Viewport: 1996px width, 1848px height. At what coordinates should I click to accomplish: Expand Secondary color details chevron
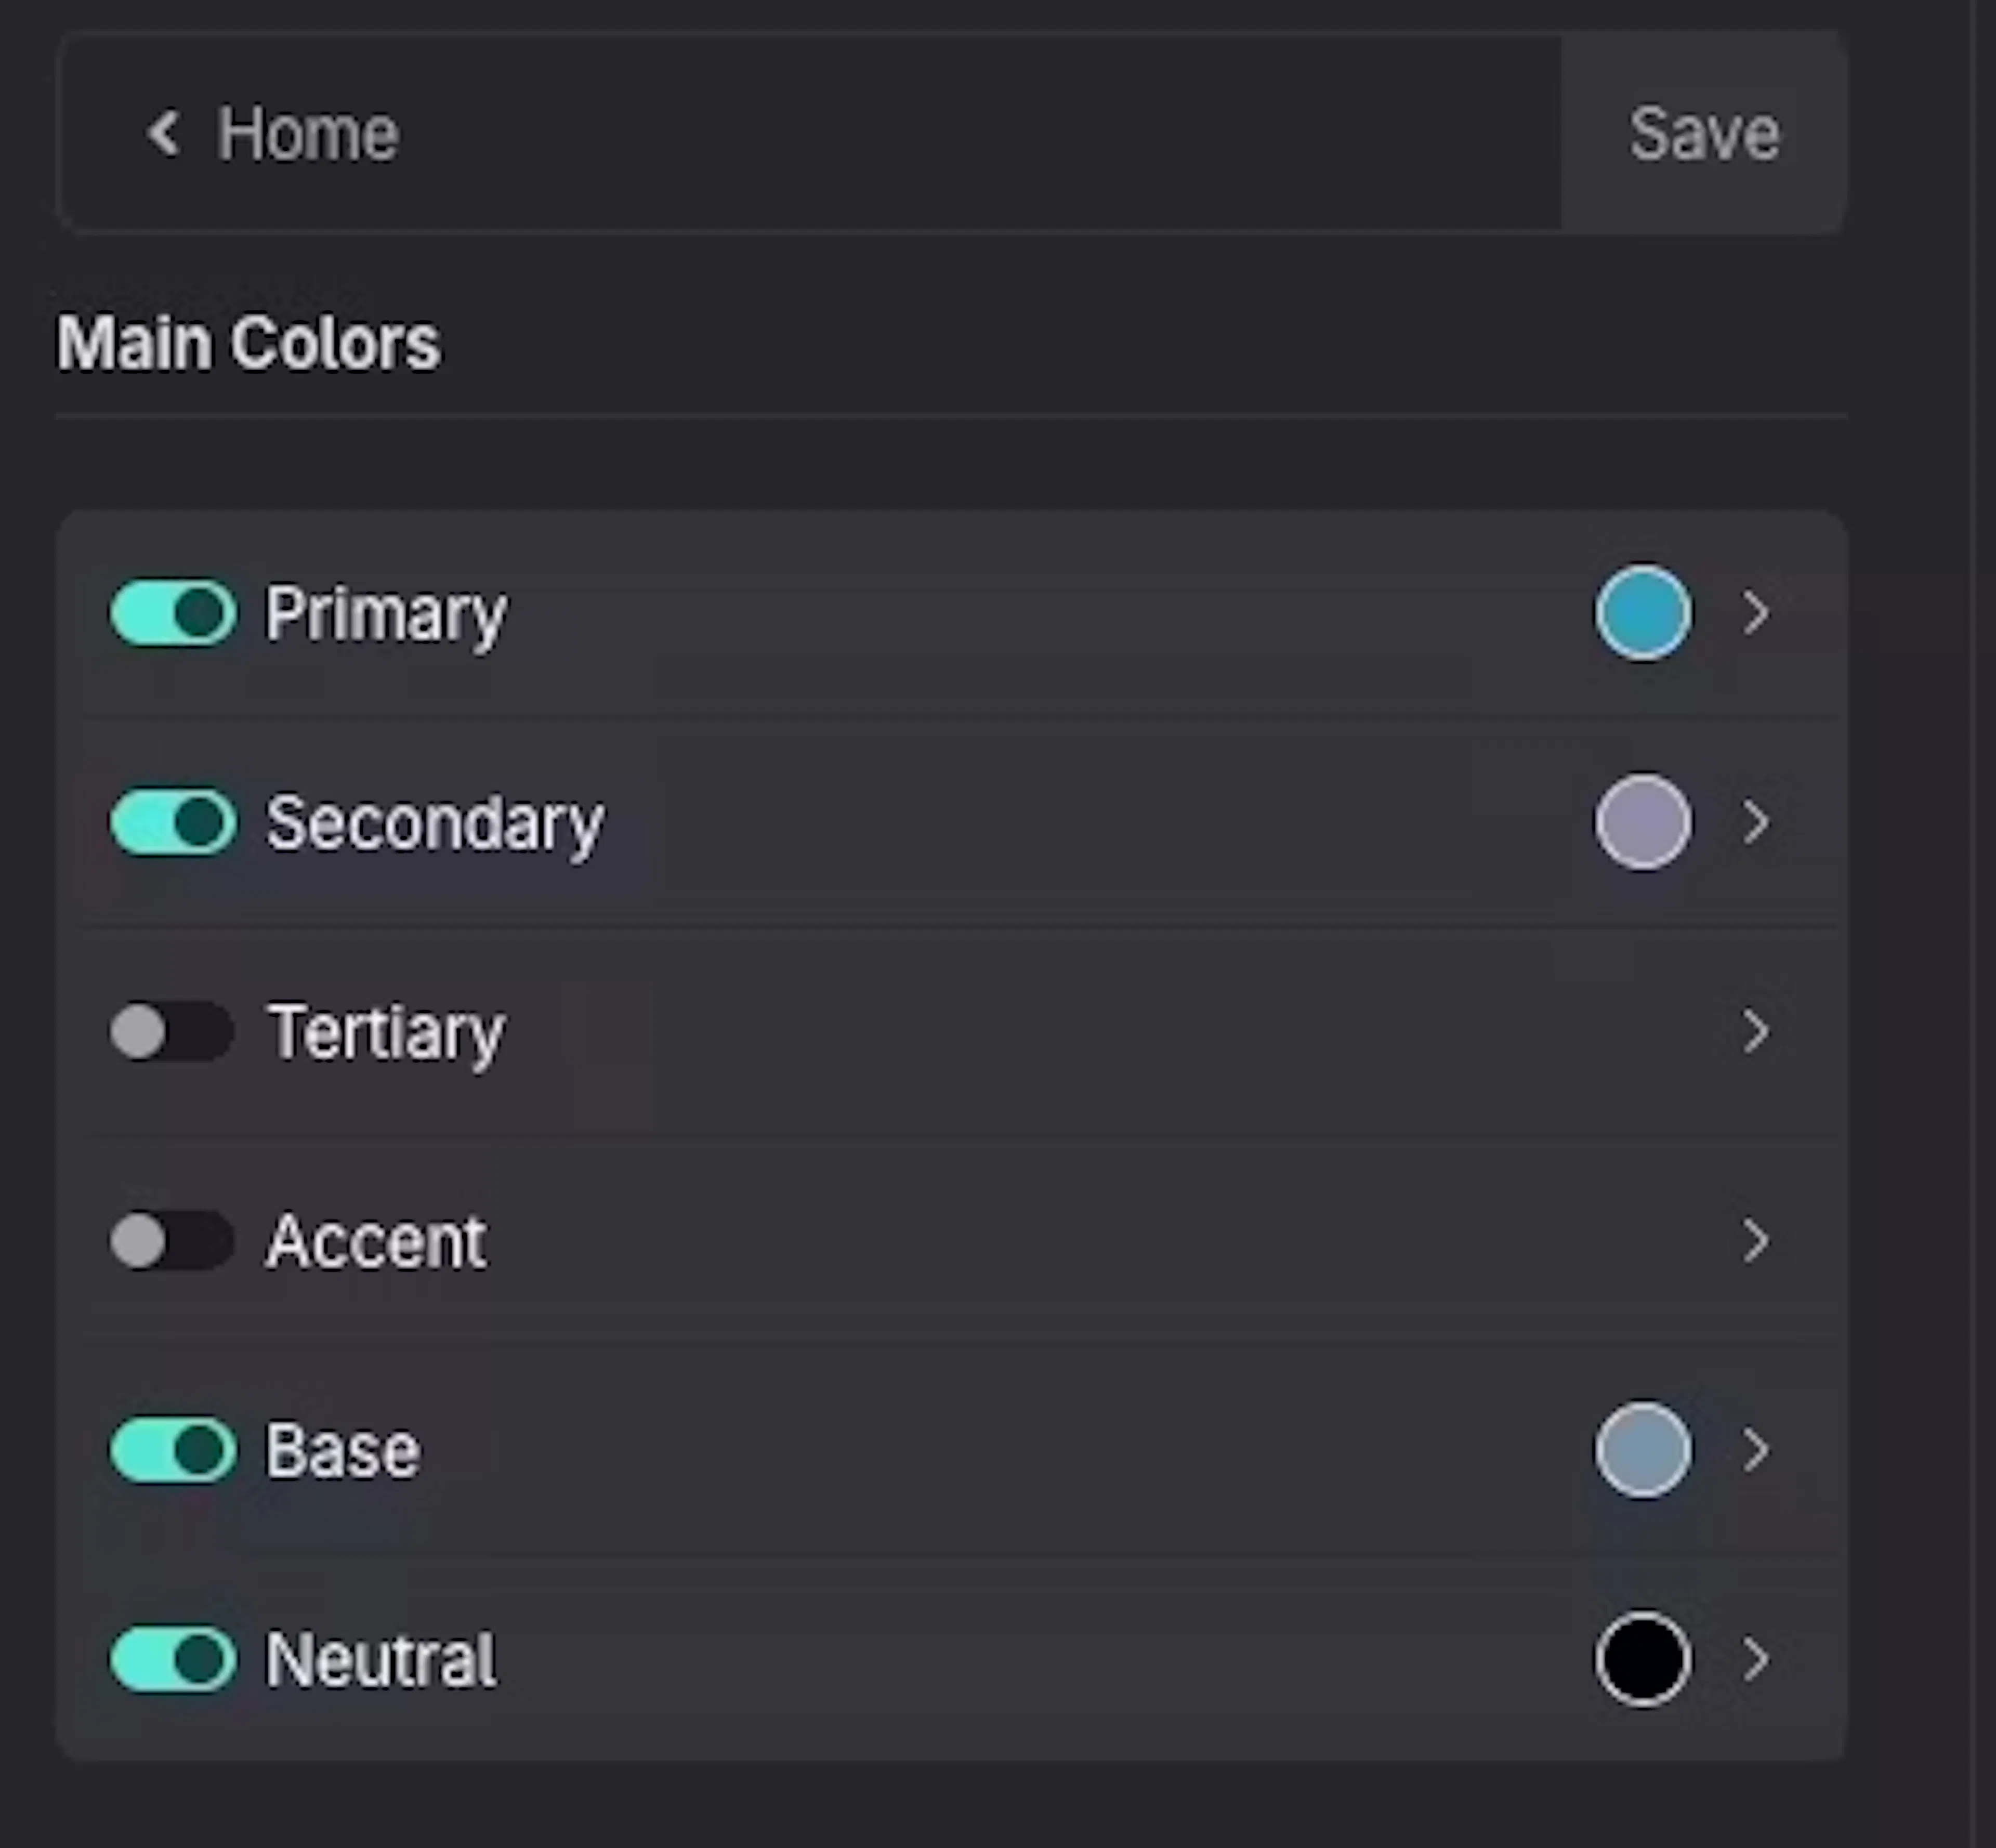point(1756,822)
